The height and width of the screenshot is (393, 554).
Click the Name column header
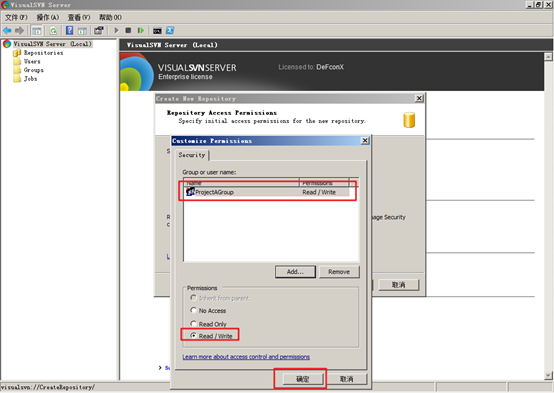pyautogui.click(x=241, y=182)
